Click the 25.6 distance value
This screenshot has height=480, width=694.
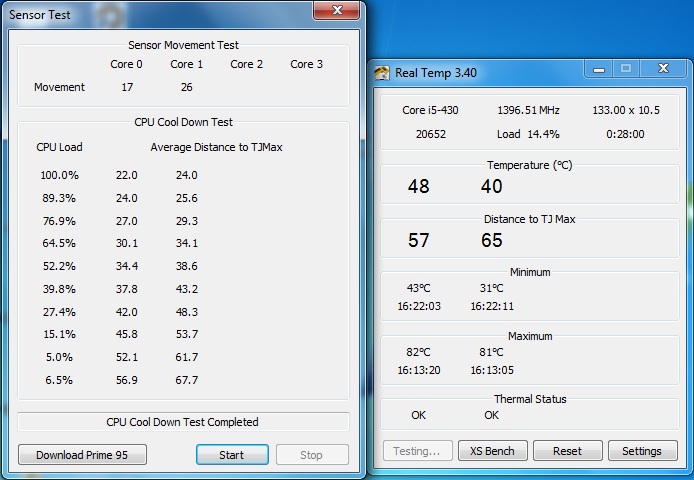[186, 198]
